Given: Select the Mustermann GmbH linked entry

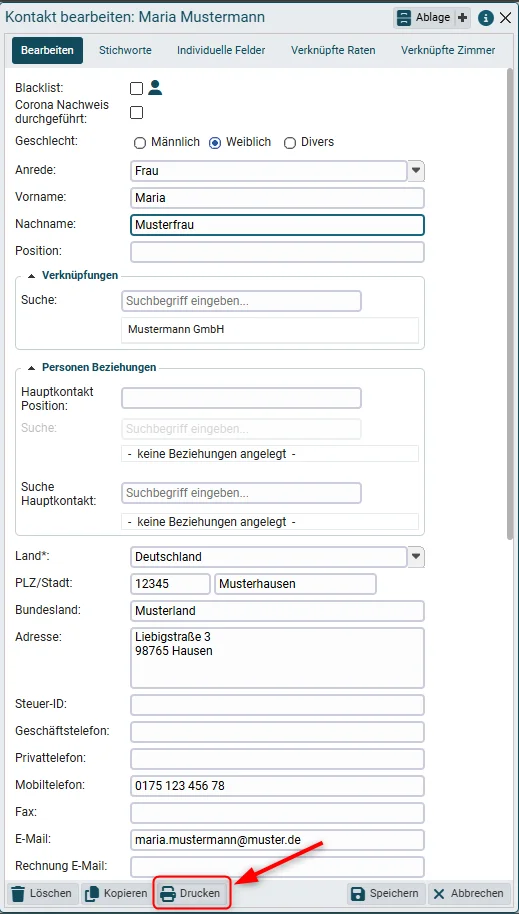Looking at the screenshot, I should 270,329.
